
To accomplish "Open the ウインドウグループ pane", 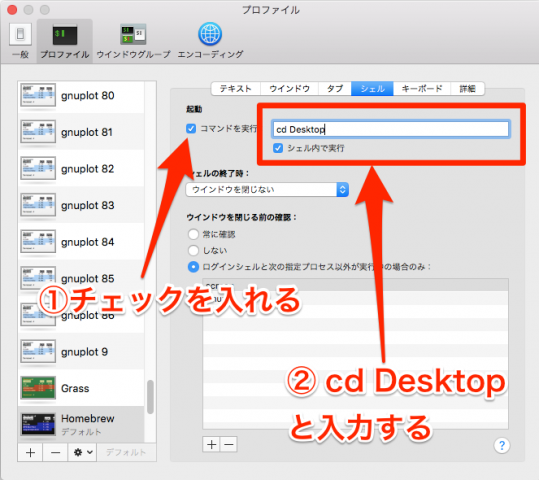I will coord(133,41).
